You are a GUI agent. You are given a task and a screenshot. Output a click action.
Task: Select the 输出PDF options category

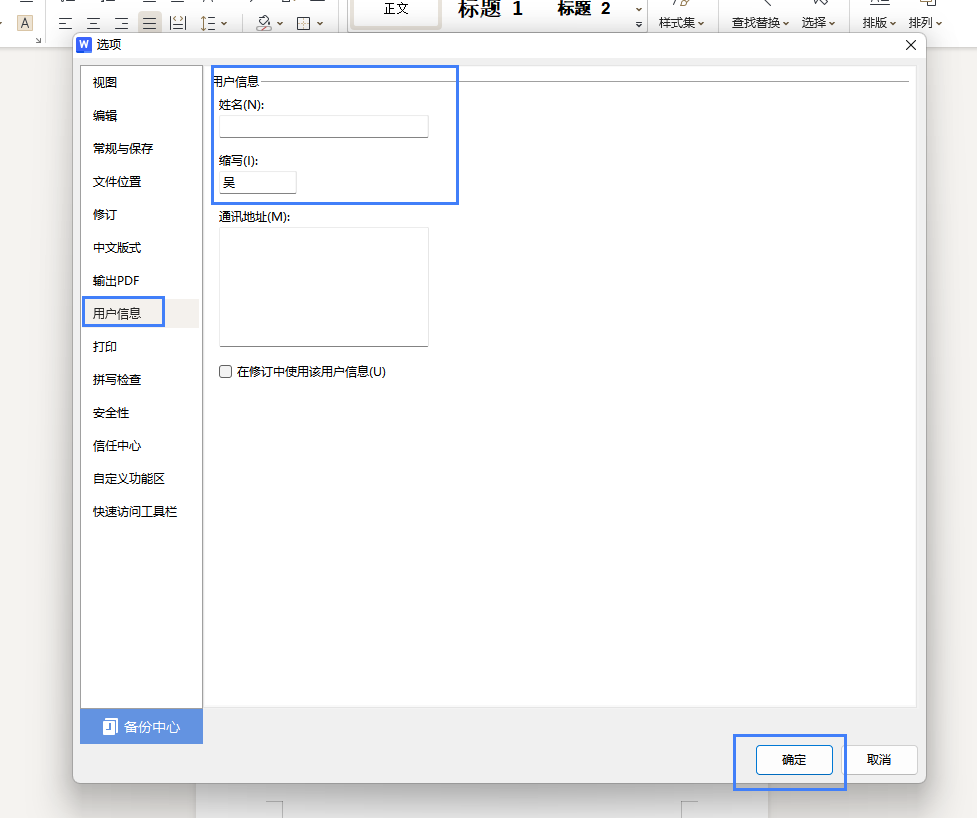[x=116, y=281]
